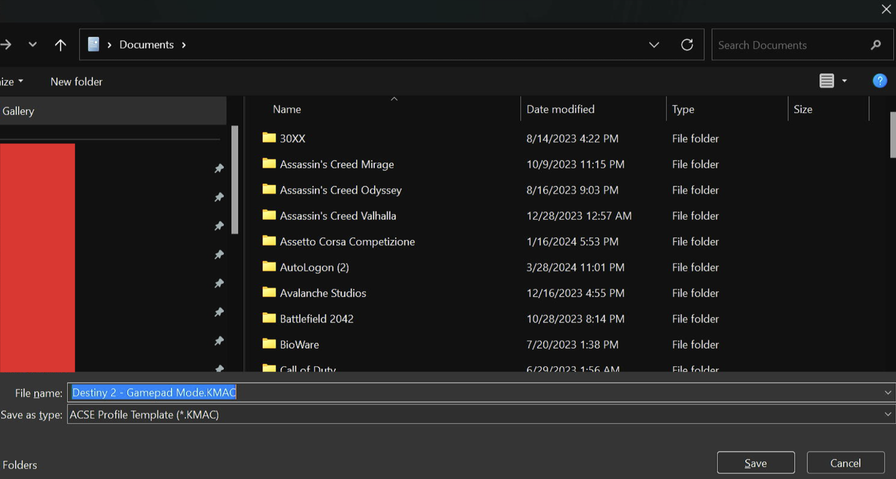Click the Documents location icon in address bar
896x479 pixels.
(x=94, y=45)
